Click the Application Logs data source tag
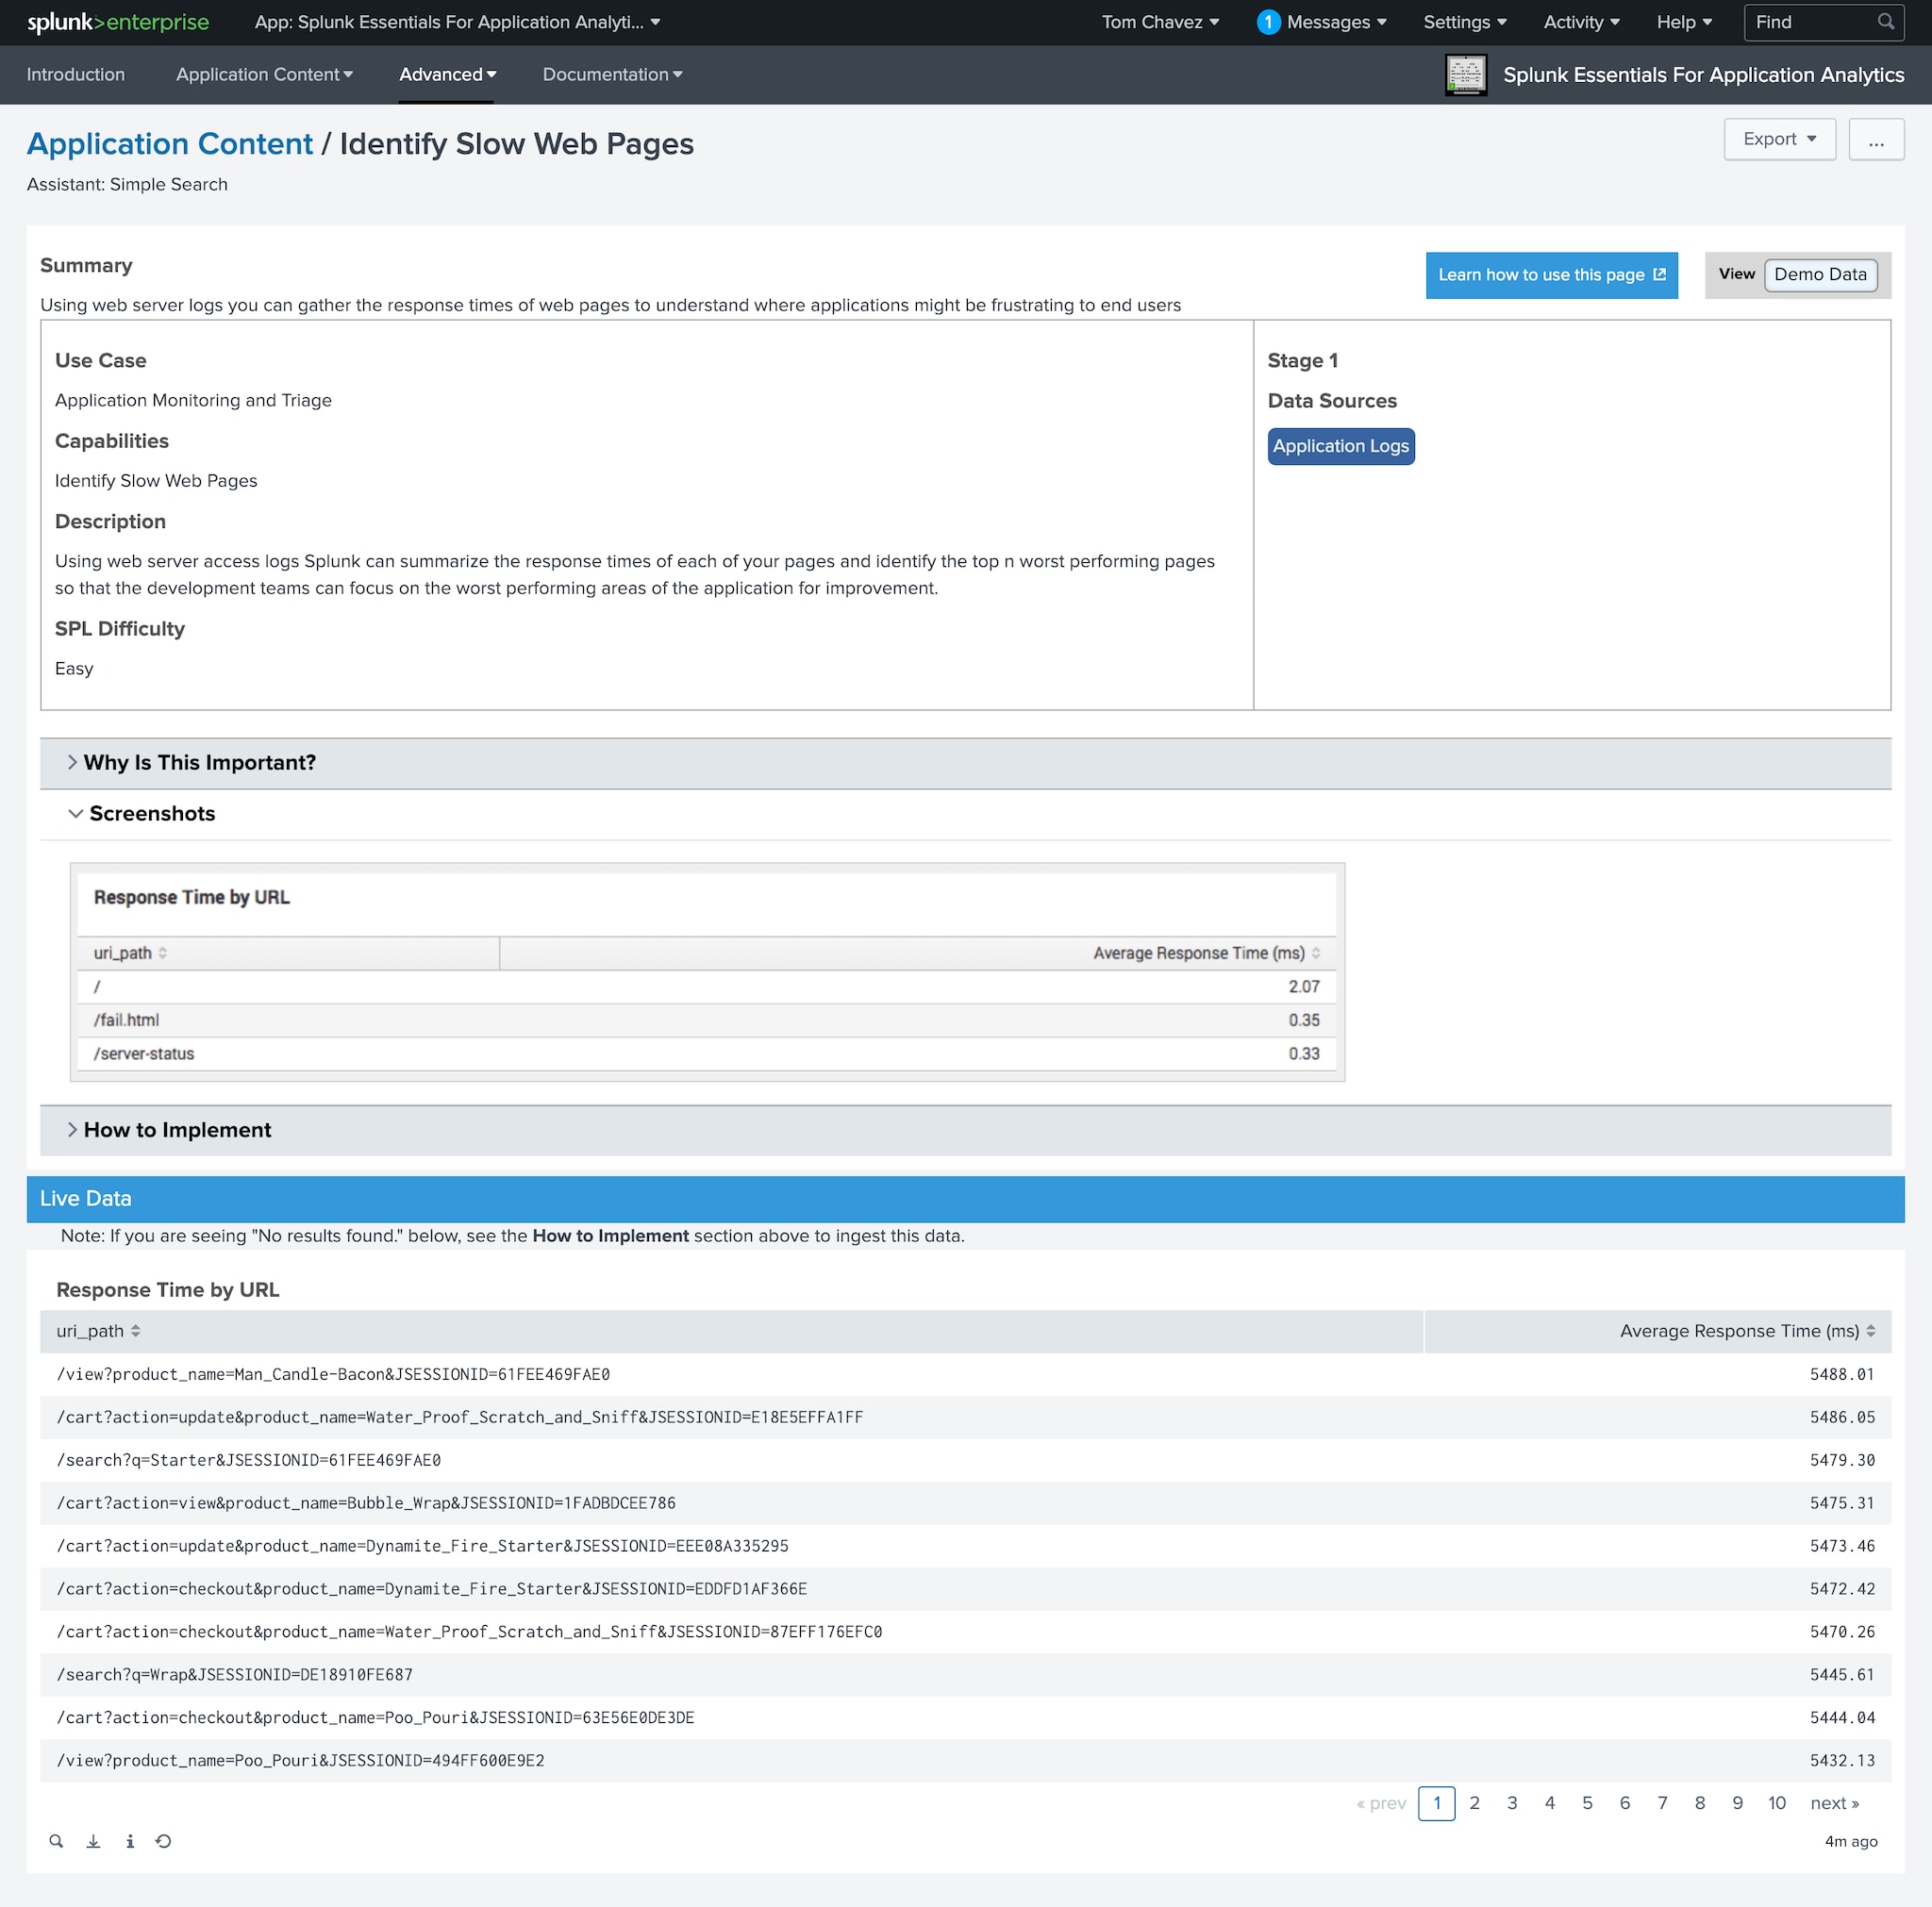Image resolution: width=1932 pixels, height=1907 pixels. click(x=1340, y=446)
